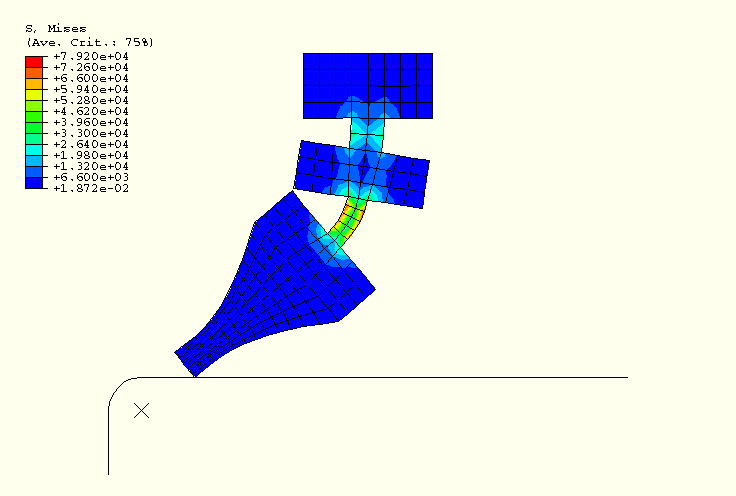Viewport: 736px width, 496px height.
Task: Click the legend value +5.940e+04
Action: point(91,89)
